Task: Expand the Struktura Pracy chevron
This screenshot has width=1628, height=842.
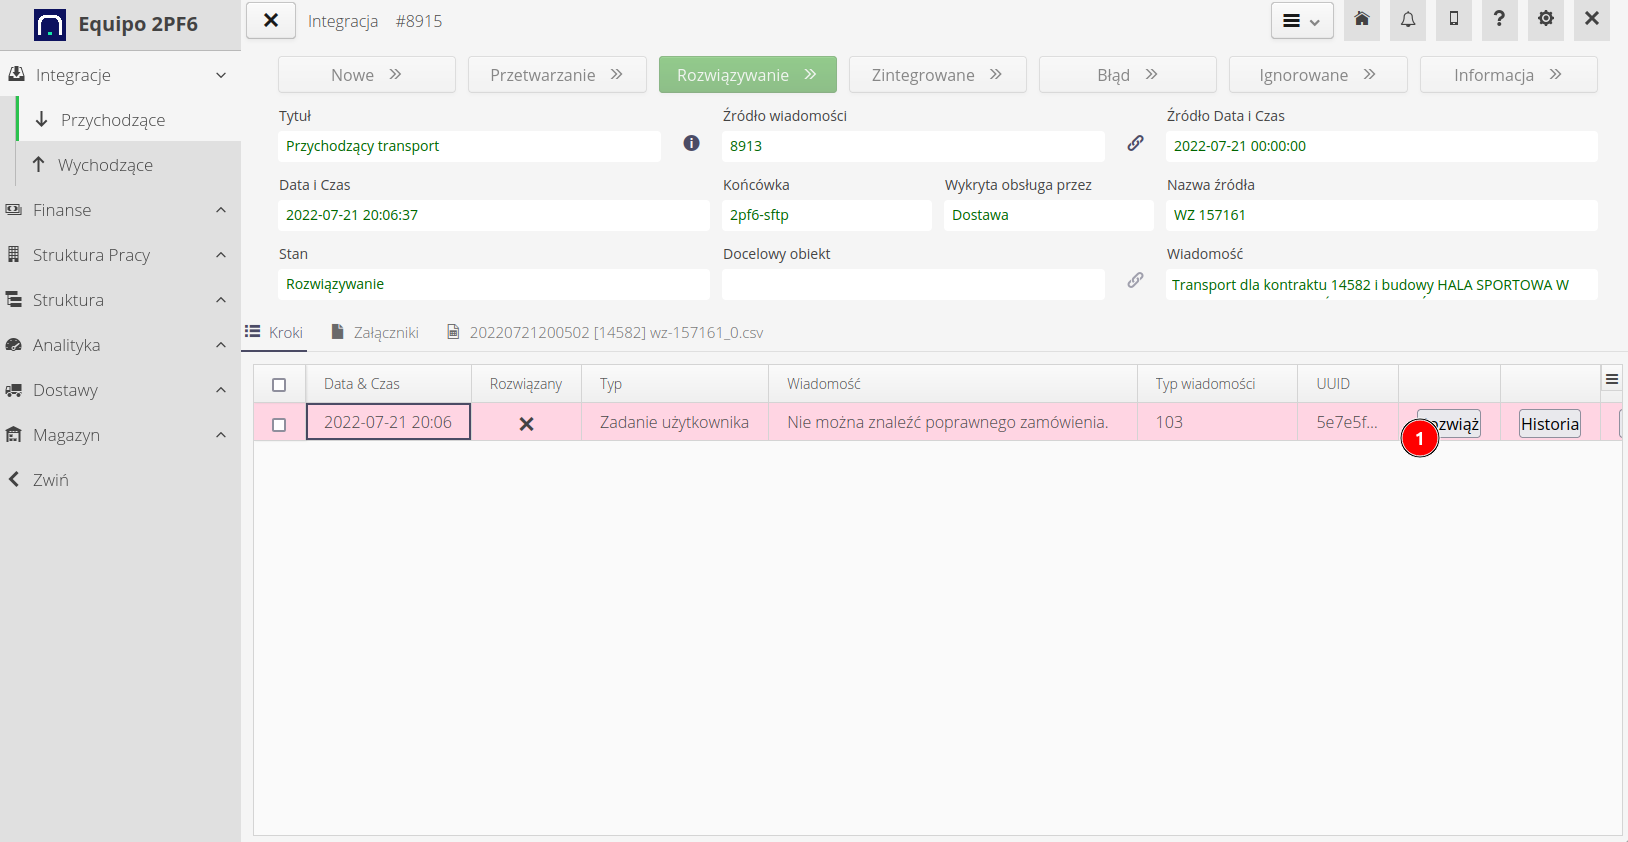Action: pos(221,255)
